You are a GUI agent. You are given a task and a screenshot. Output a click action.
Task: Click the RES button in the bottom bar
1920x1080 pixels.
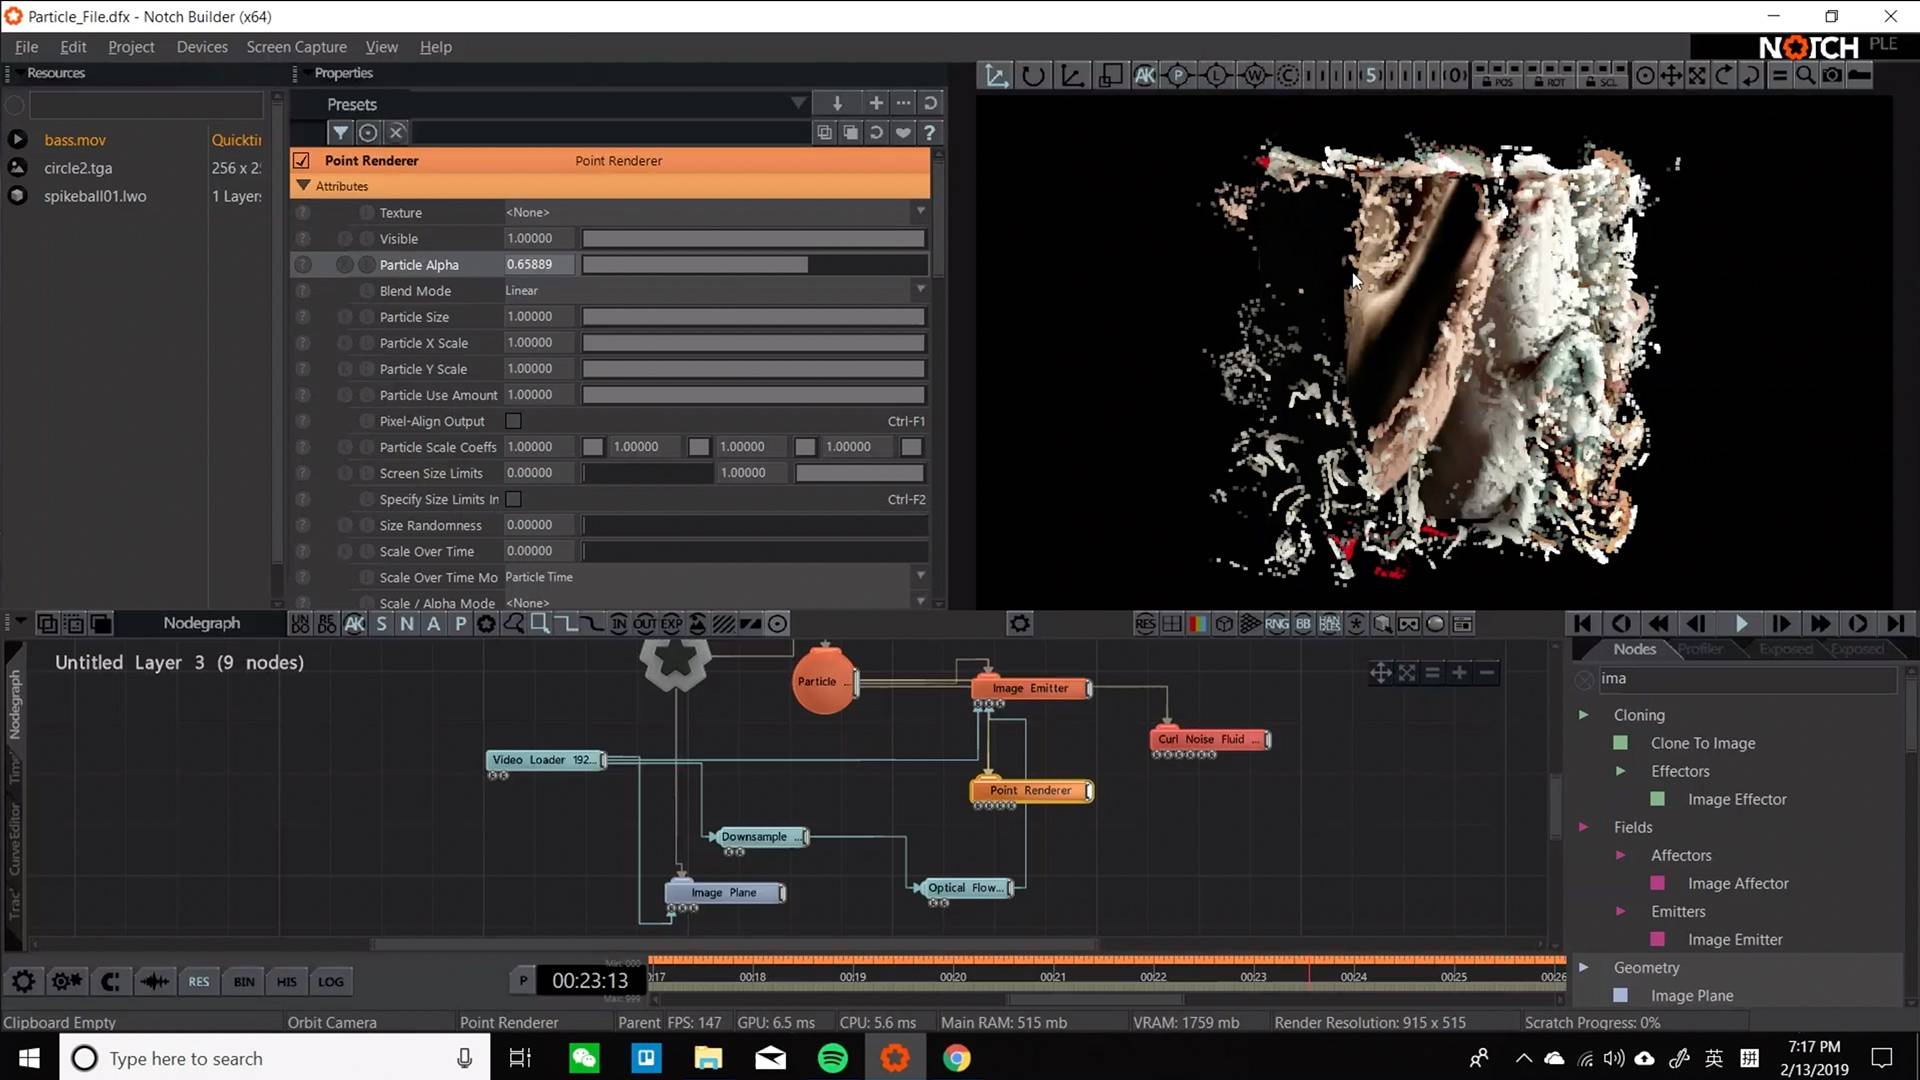[x=199, y=981]
